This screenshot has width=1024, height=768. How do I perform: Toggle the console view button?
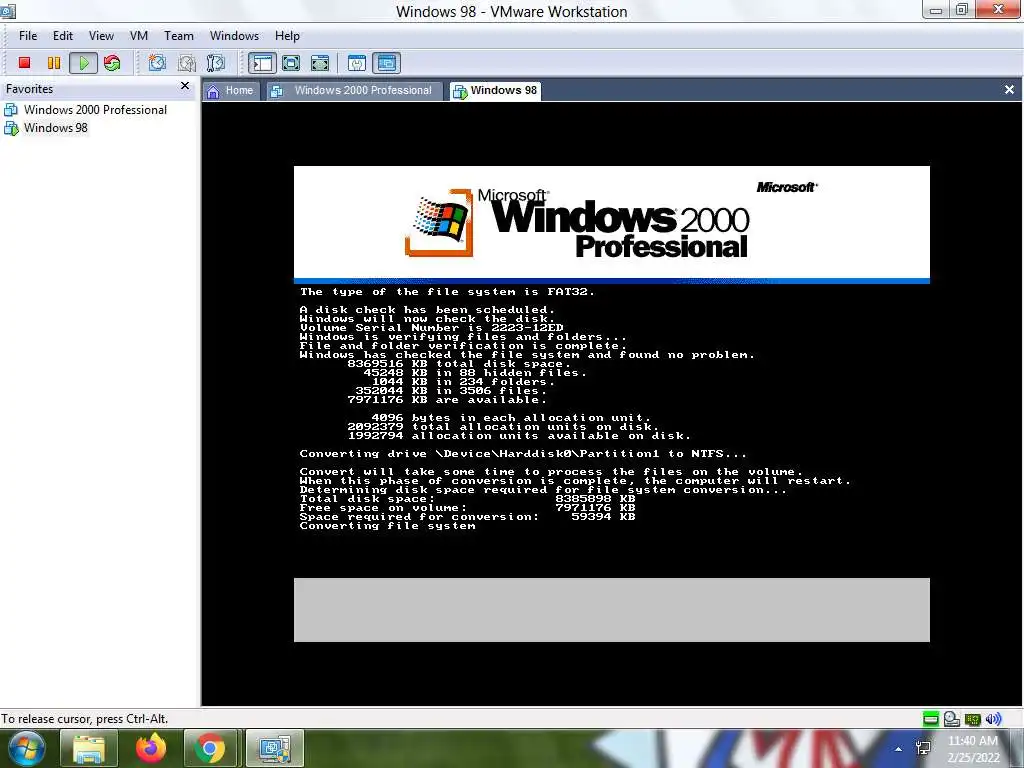click(387, 63)
